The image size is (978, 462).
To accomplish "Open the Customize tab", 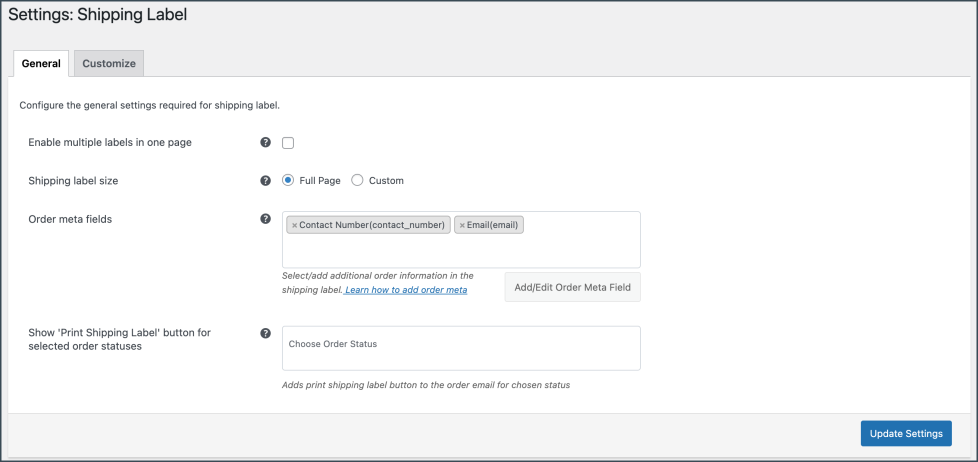I will point(109,63).
